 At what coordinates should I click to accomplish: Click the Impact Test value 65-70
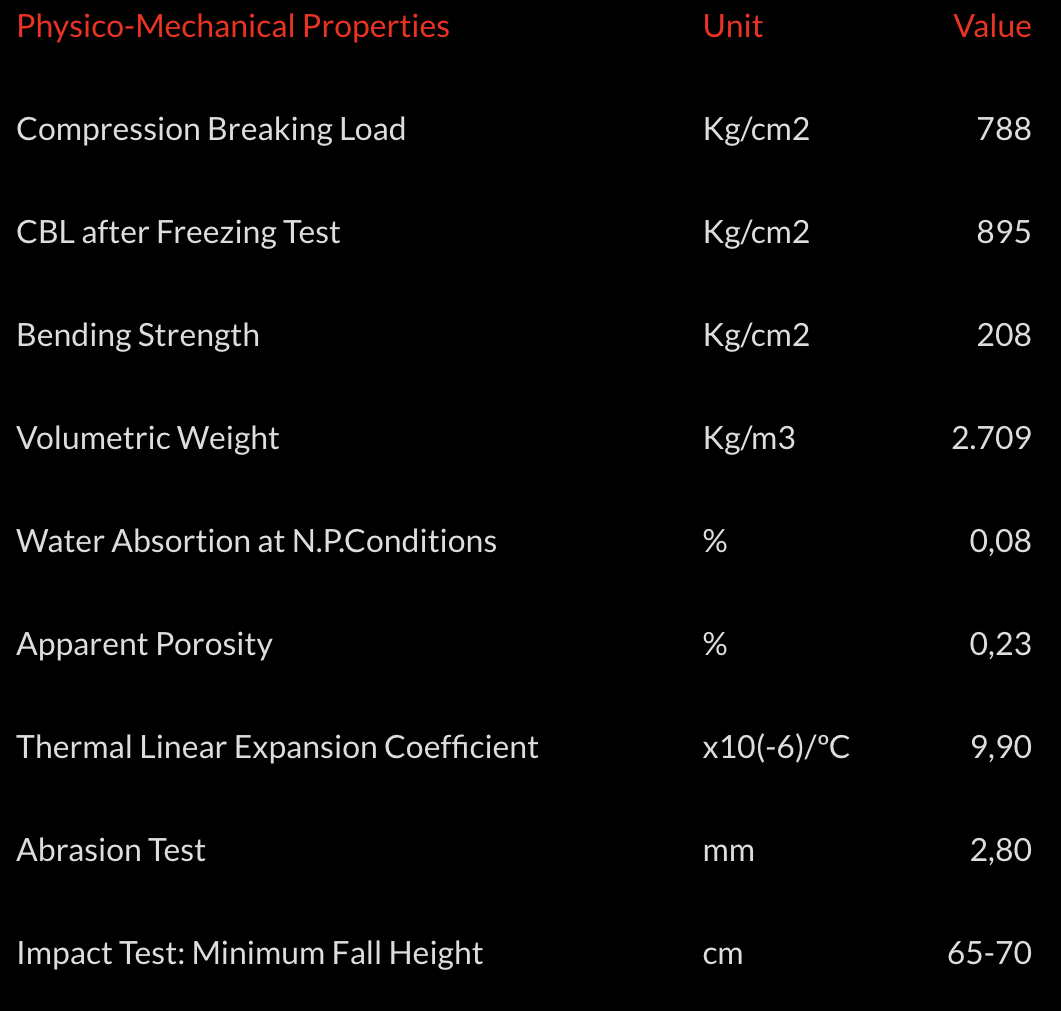pyautogui.click(x=989, y=953)
